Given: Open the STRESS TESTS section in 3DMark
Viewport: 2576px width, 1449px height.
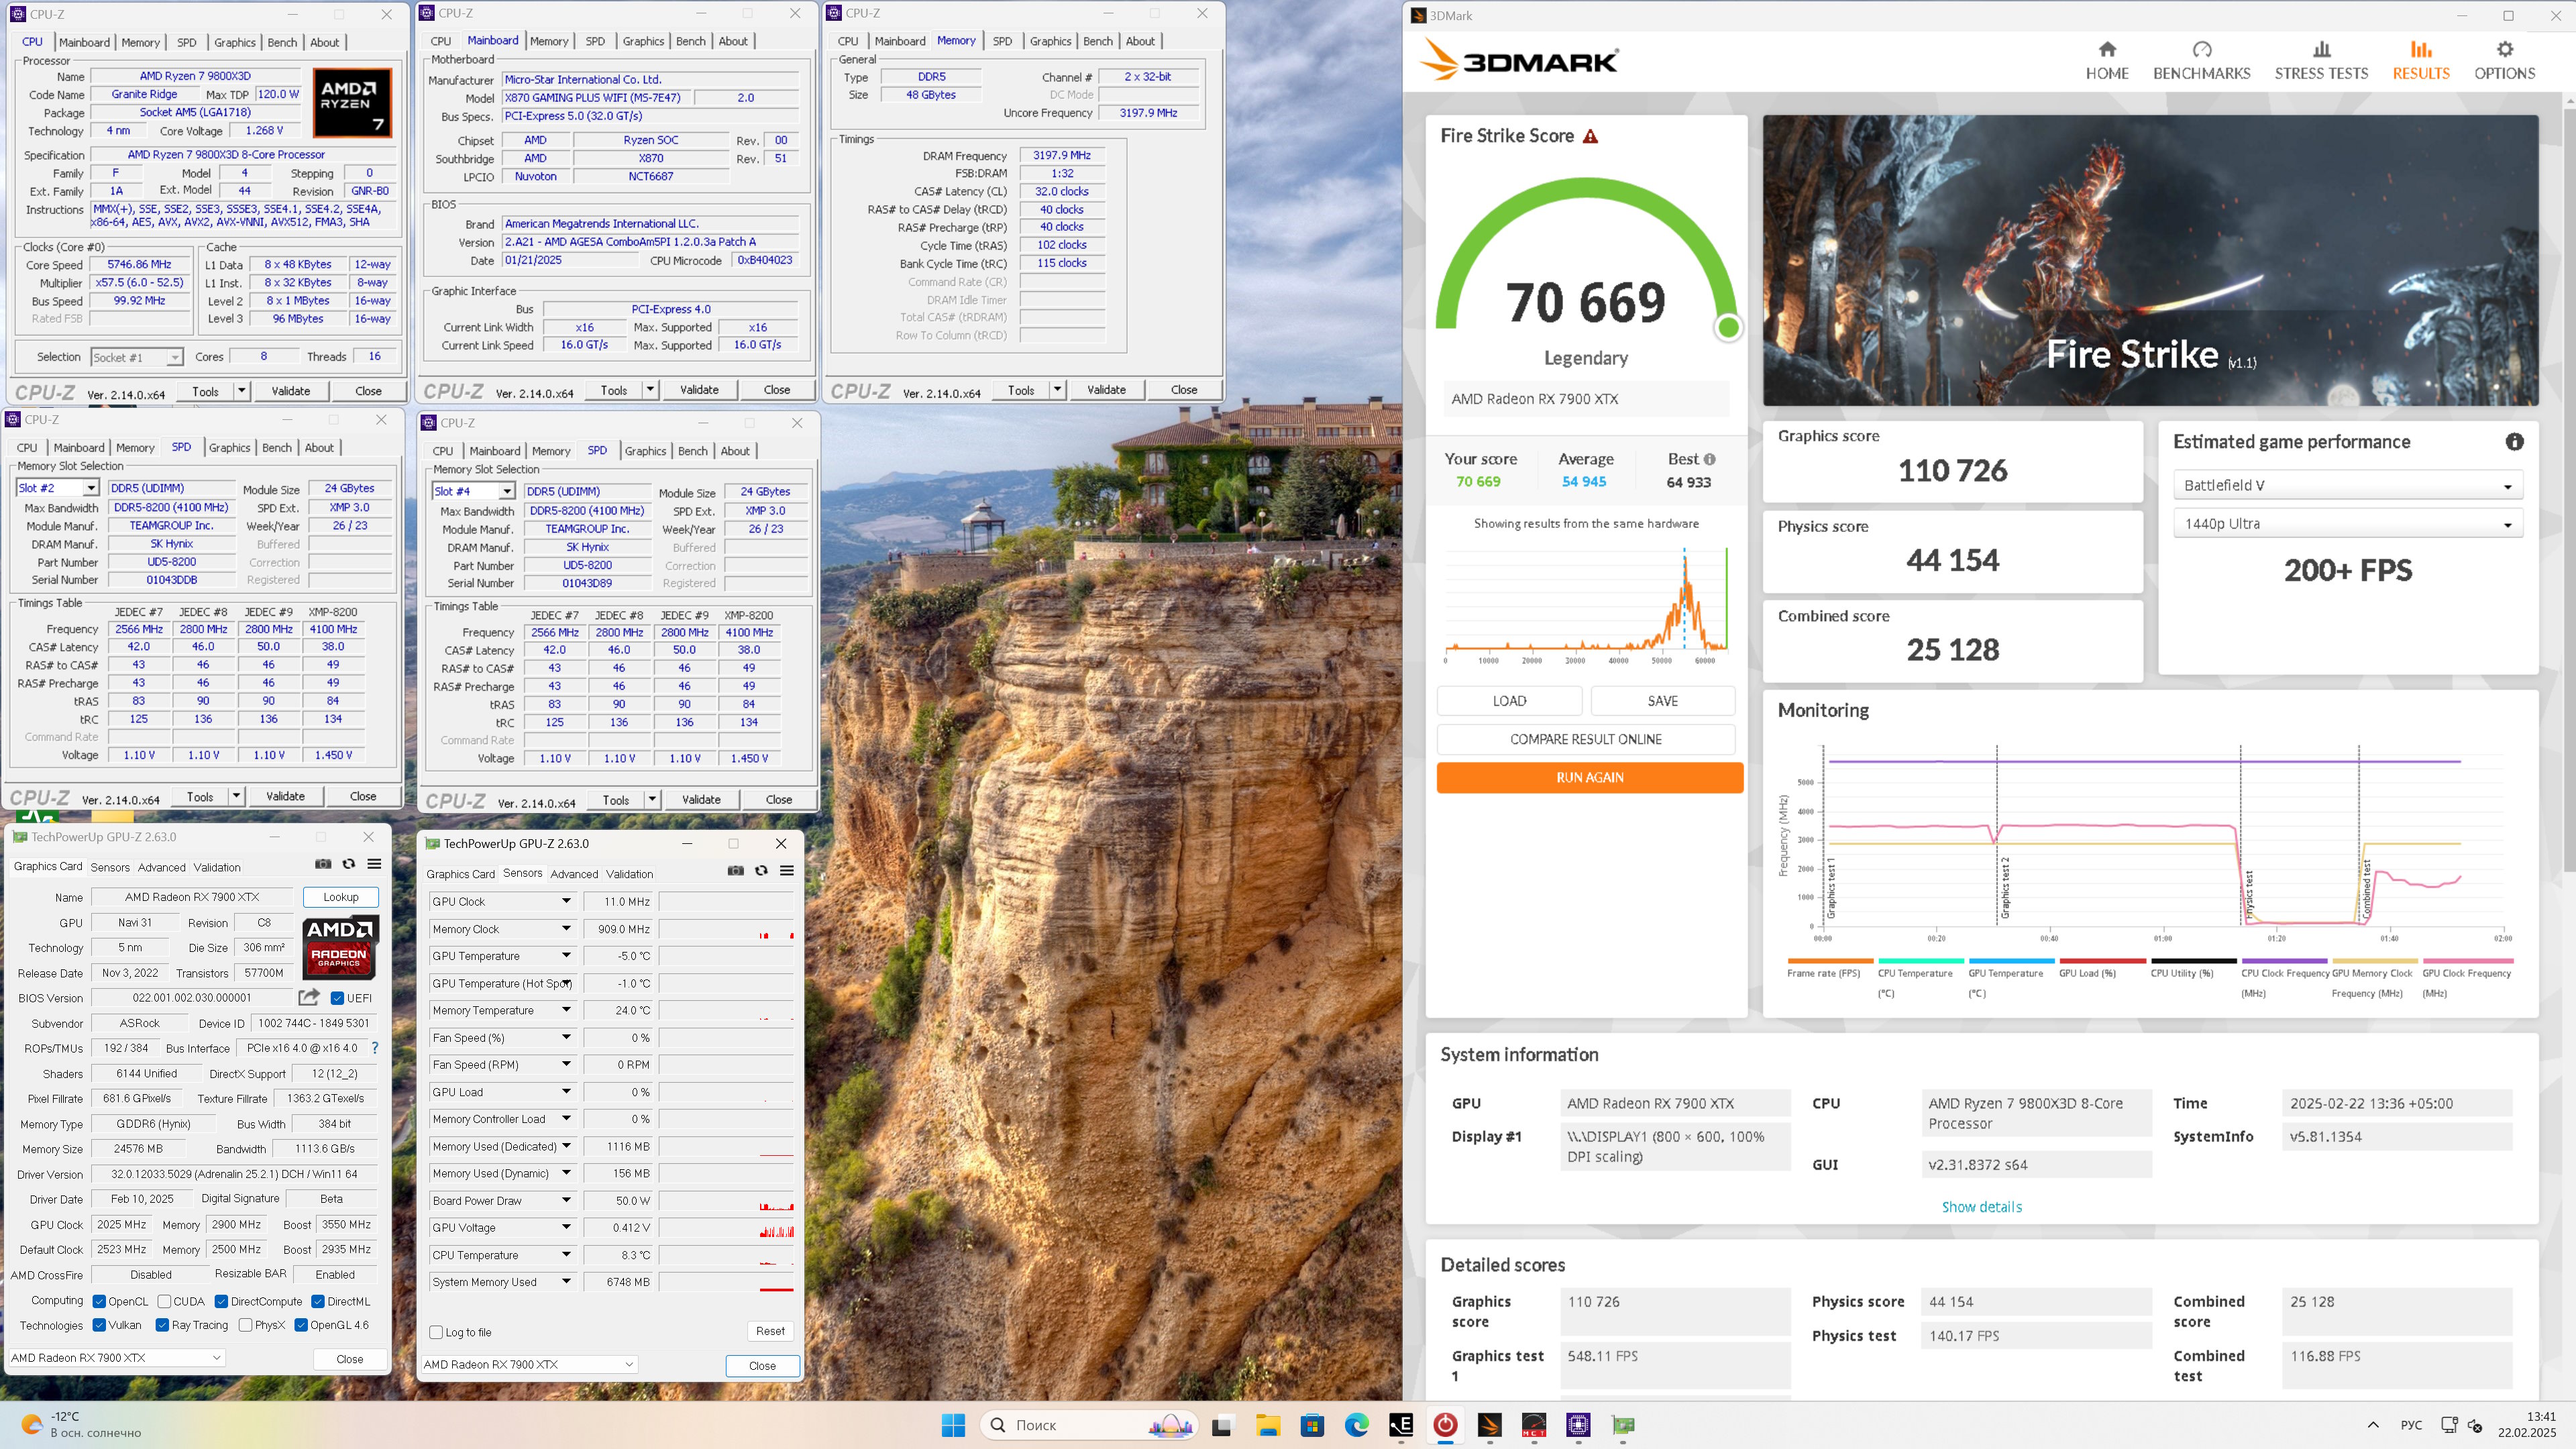Looking at the screenshot, I should [2321, 60].
